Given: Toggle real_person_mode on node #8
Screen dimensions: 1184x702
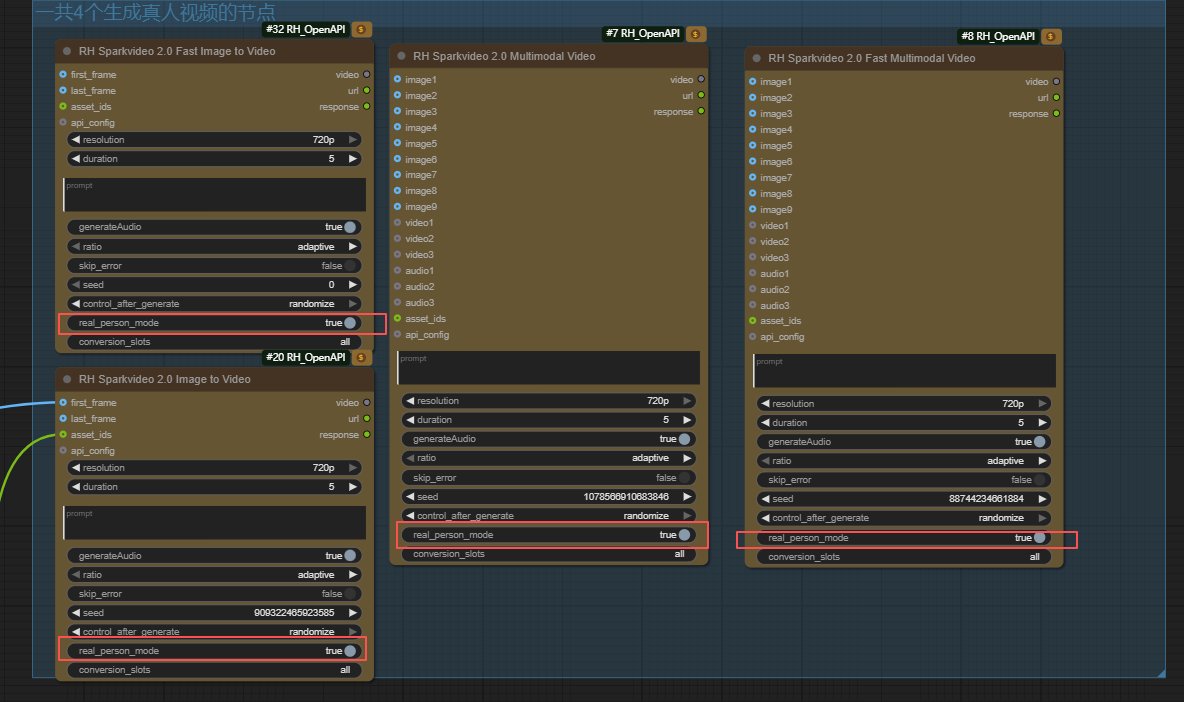Looking at the screenshot, I should click(x=904, y=538).
